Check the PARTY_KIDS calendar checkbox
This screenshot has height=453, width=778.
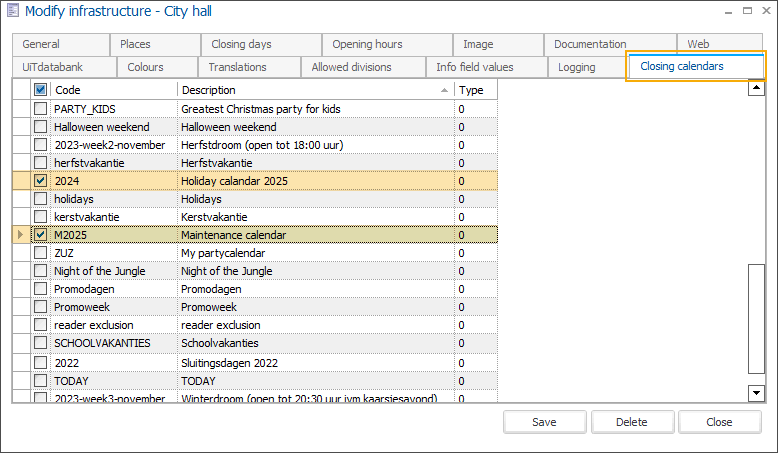40,109
